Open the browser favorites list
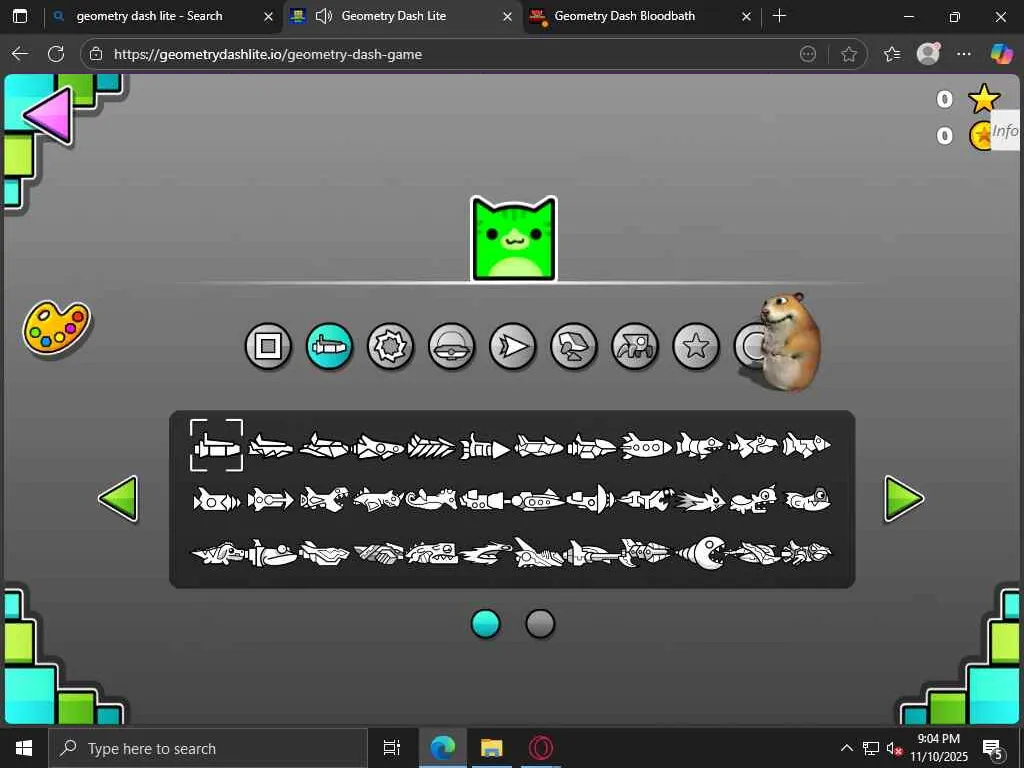This screenshot has height=768, width=1024. tap(892, 54)
